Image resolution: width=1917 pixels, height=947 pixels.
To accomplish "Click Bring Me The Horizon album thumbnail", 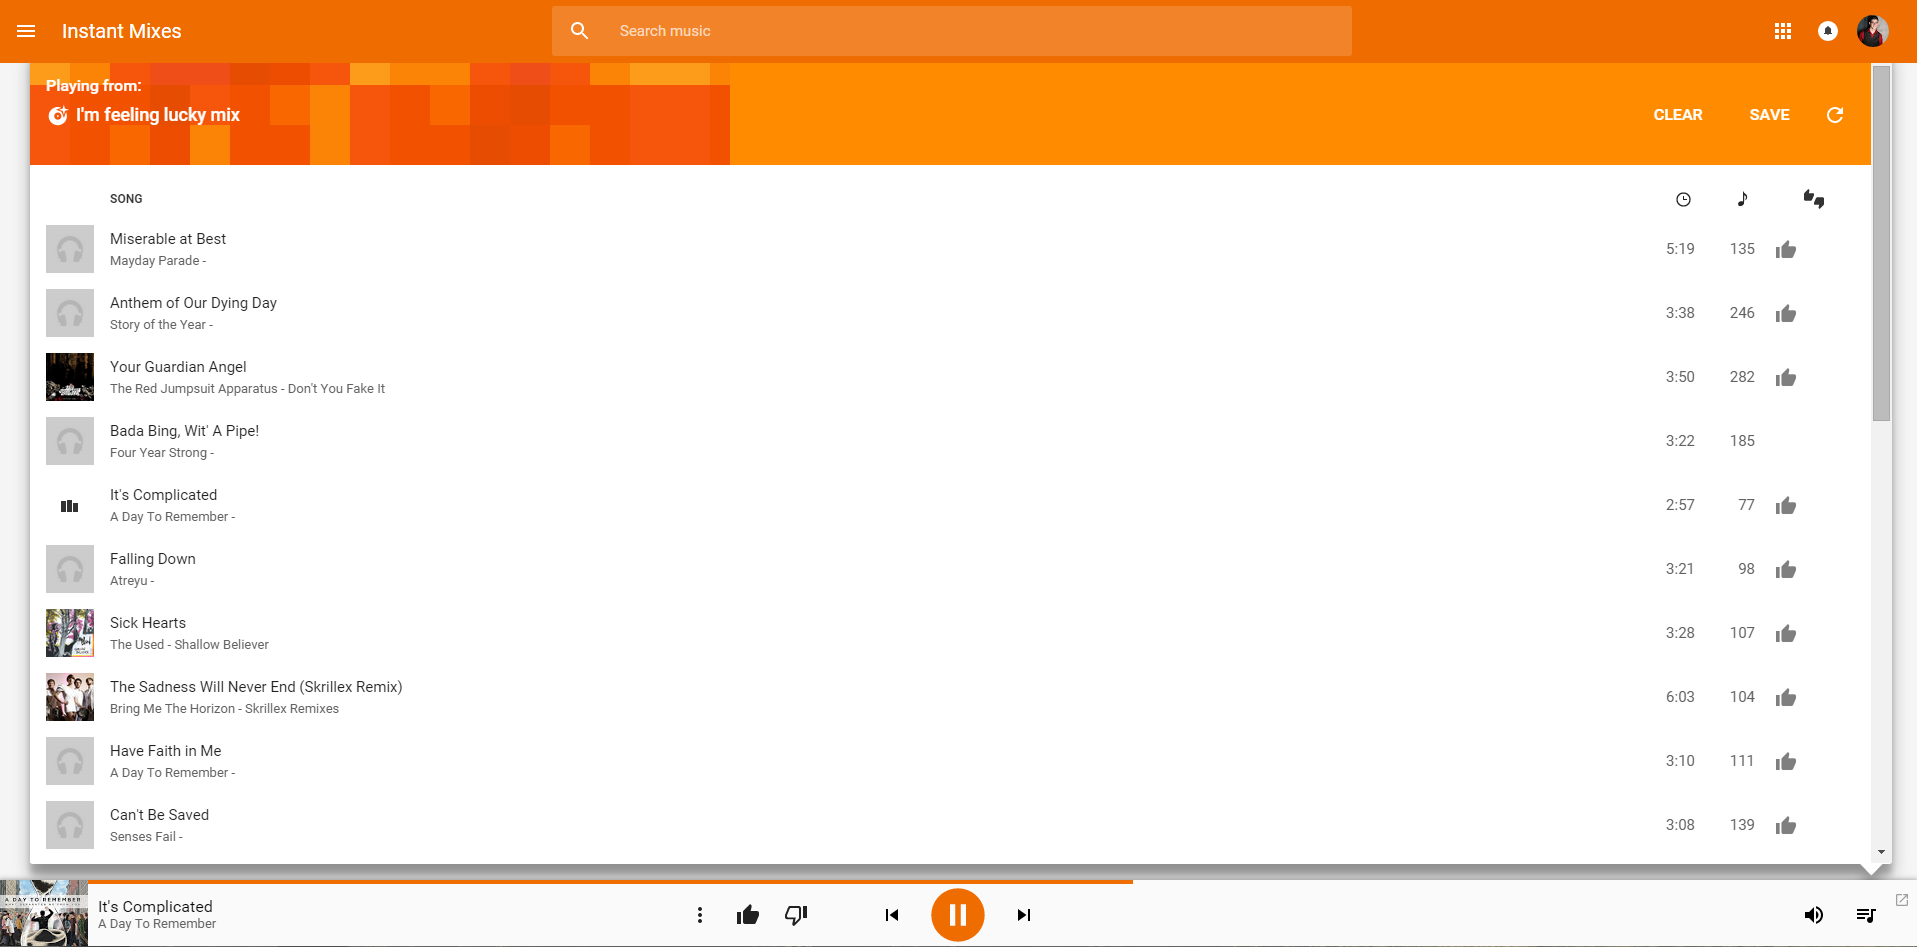I will click(x=70, y=697).
